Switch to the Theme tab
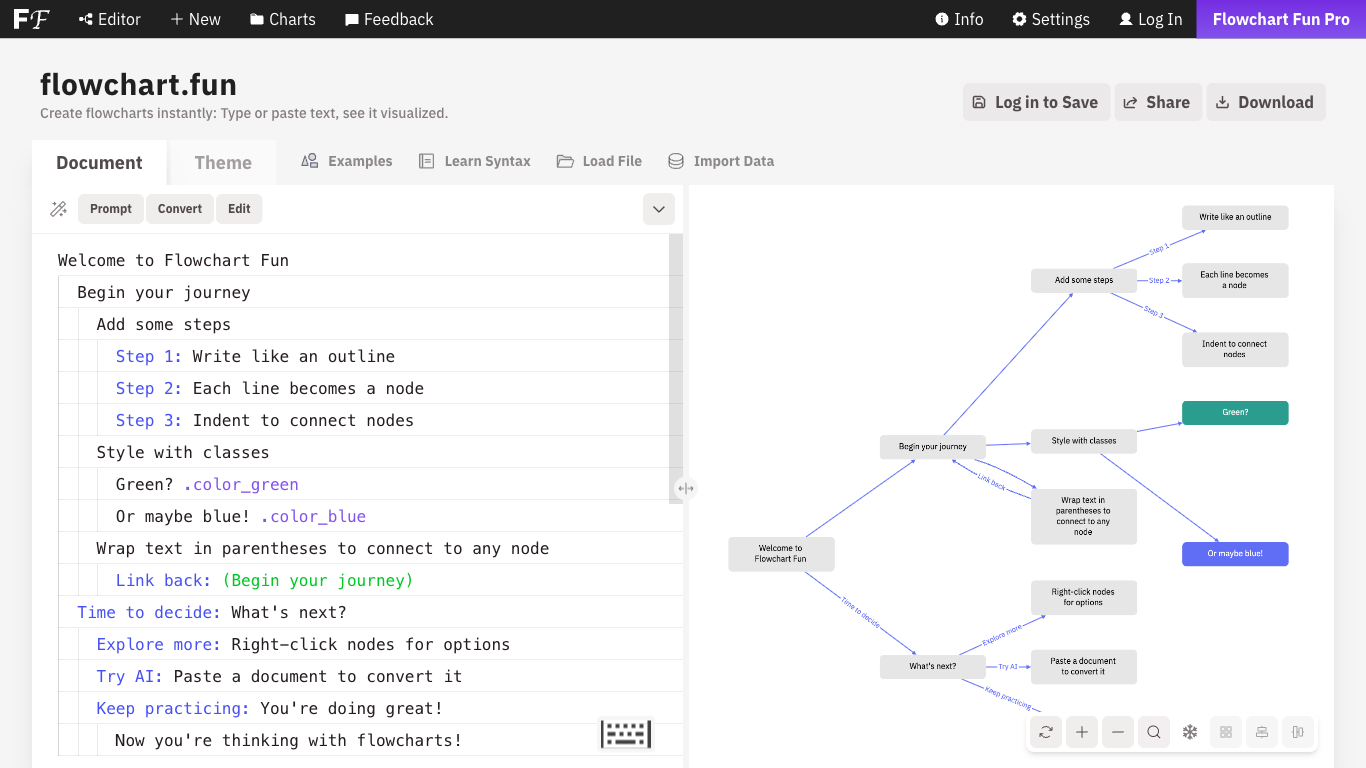This screenshot has width=1366, height=768. (x=223, y=162)
